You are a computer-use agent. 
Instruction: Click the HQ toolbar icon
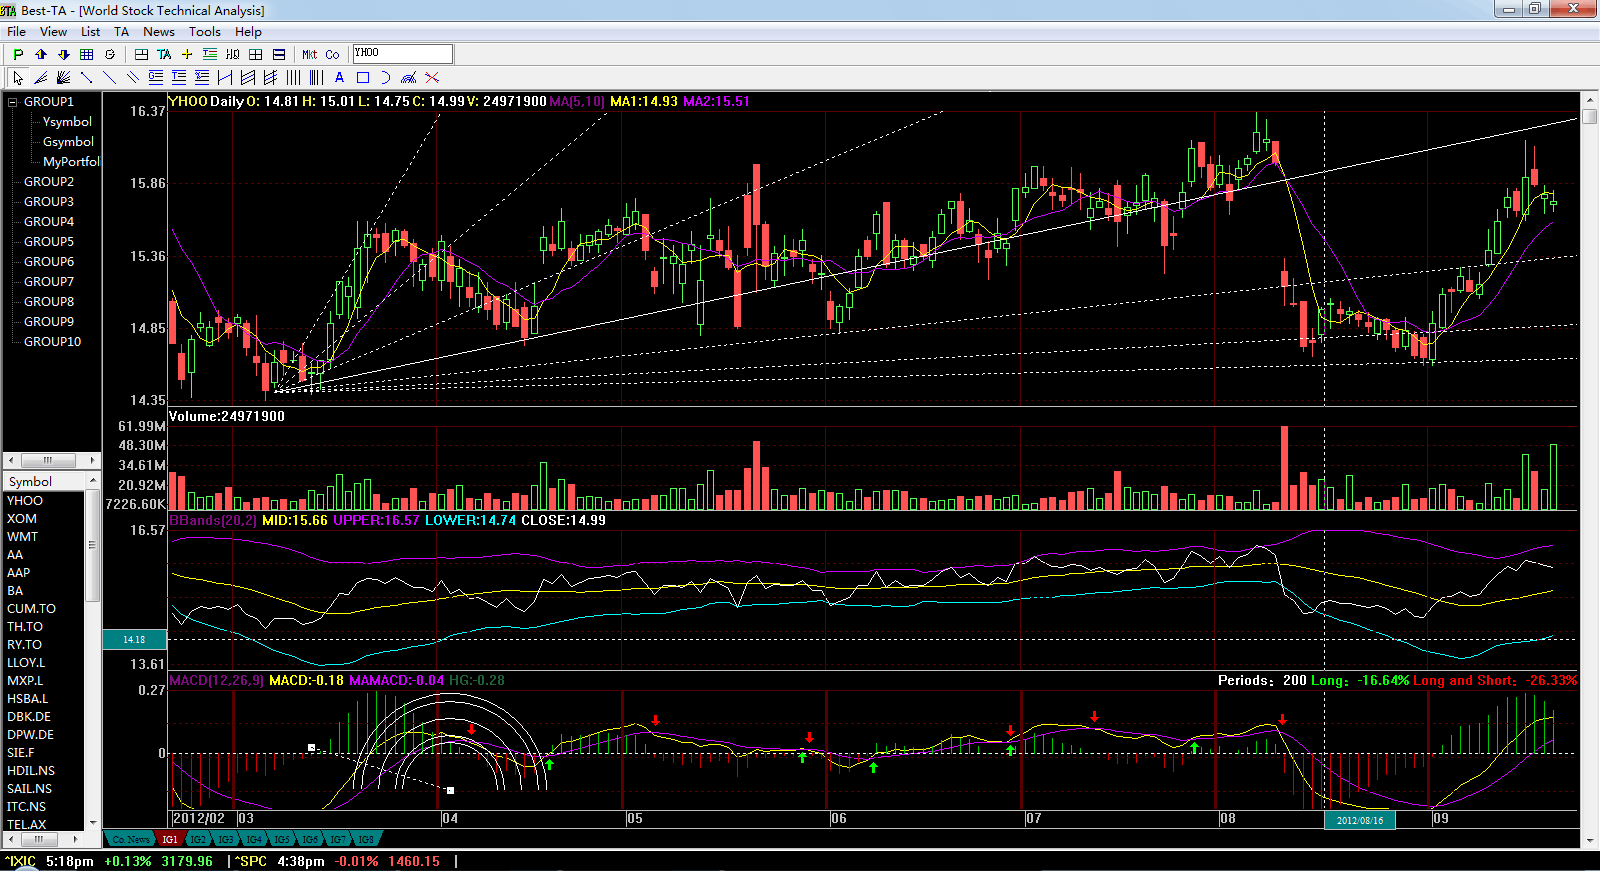[233, 54]
